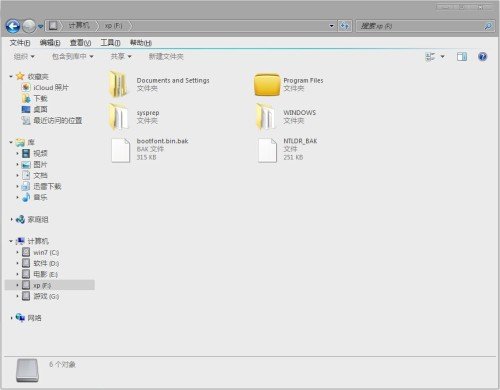Open the 工具(T) menu
Viewport: 500px width, 390px height.
110,43
